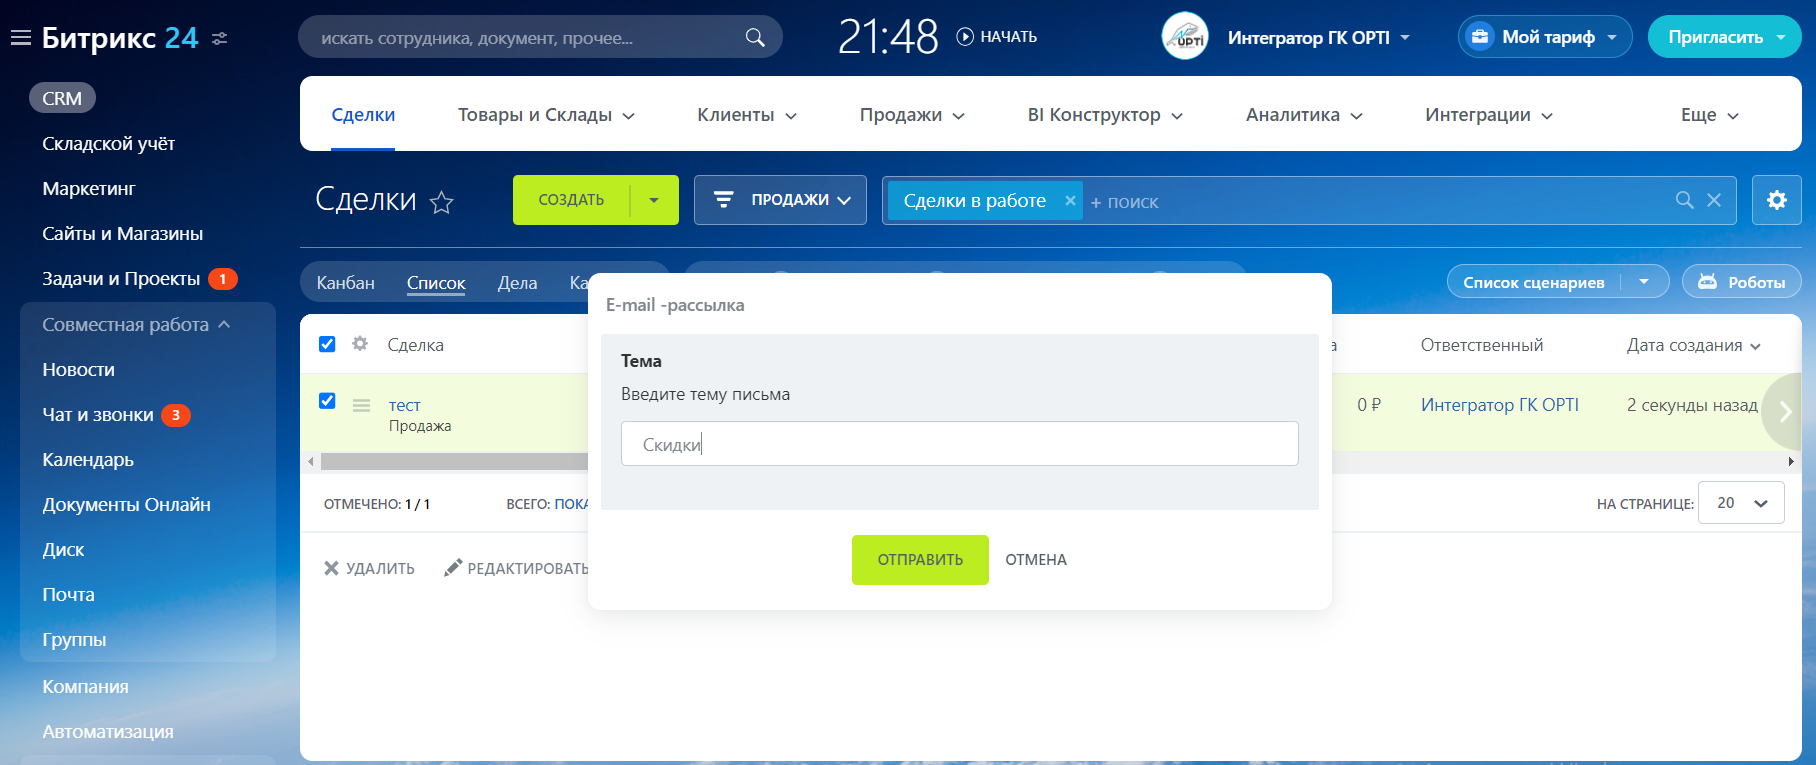Click the РЕДАКТИРОВАТЬ pencil icon
Viewport: 1816px width, 765px height.
[x=453, y=568]
